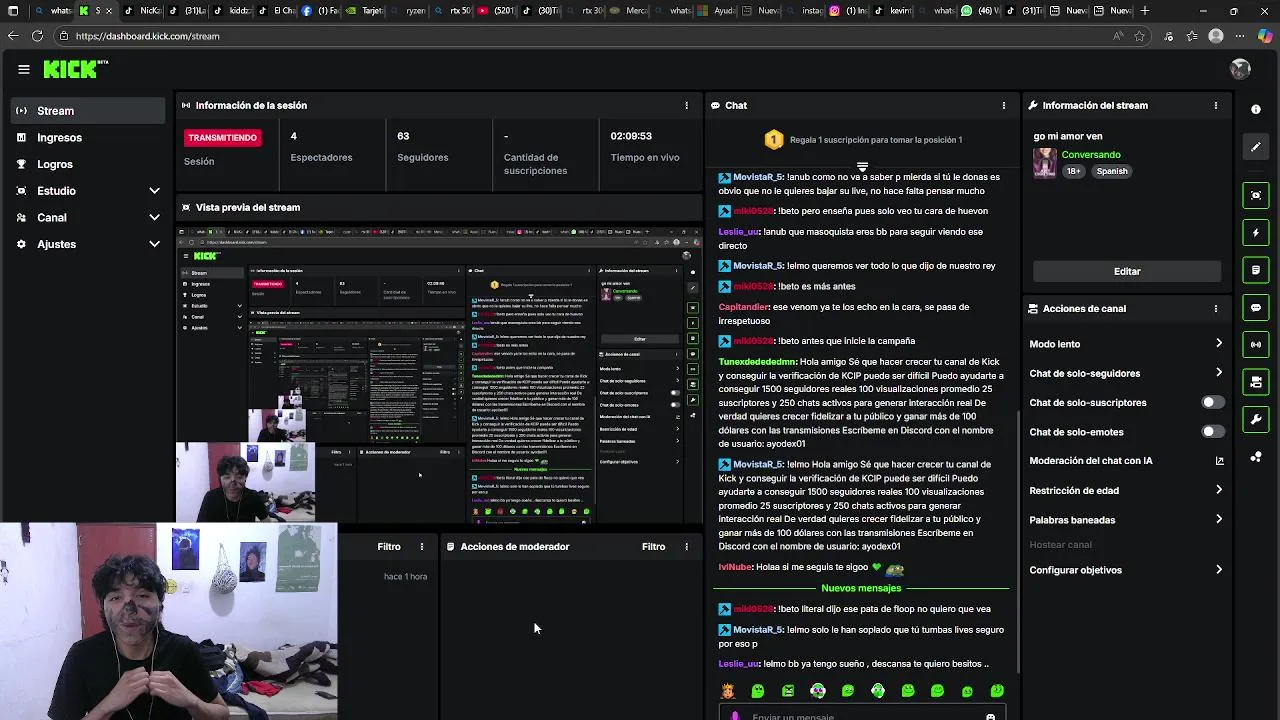The width and height of the screenshot is (1280, 720).
Task: Toggle the wrench panel icon in right toolbar
Action: tap(1256, 419)
